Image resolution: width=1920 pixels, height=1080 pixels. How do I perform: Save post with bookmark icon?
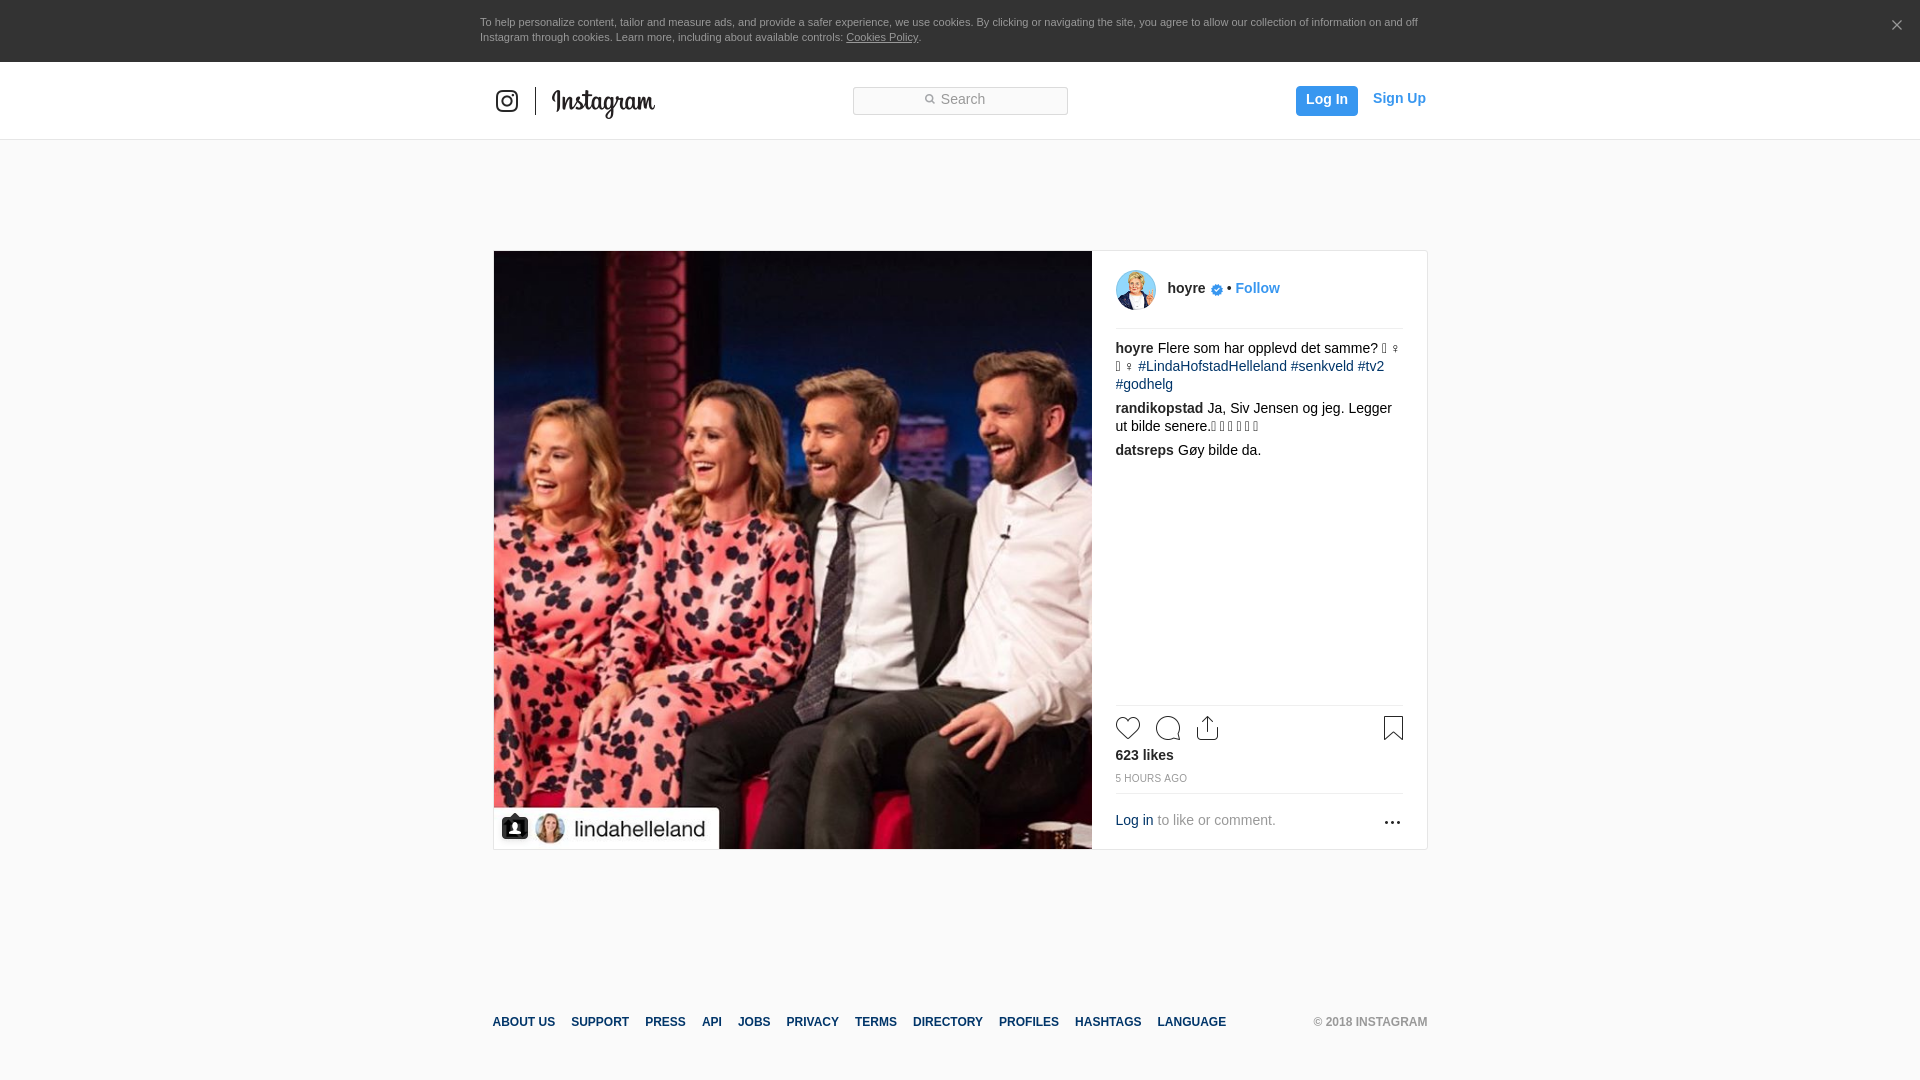pos(1393,728)
